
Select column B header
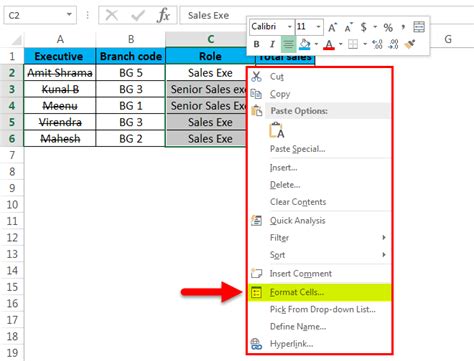[x=131, y=39]
